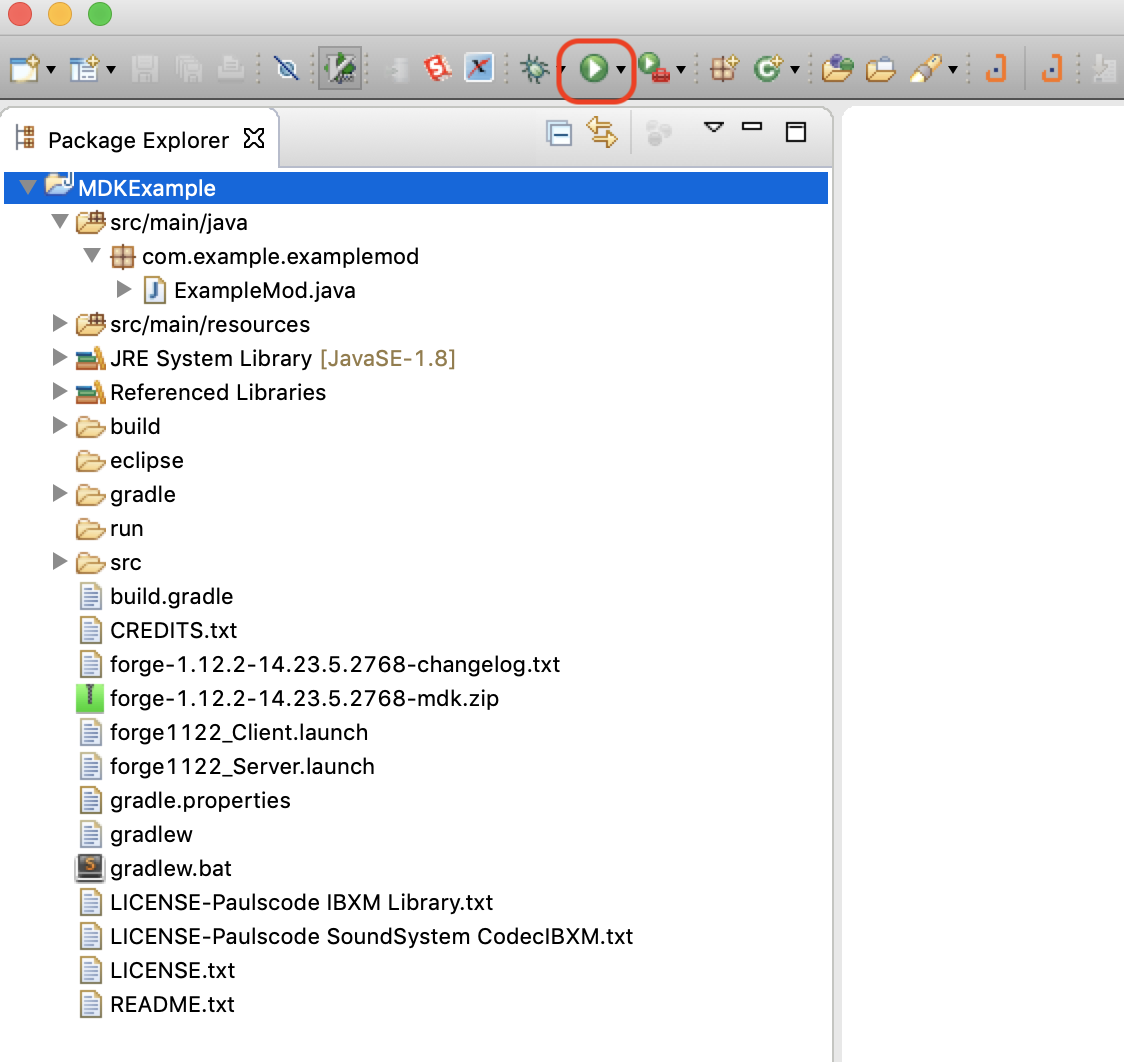Image resolution: width=1124 pixels, height=1062 pixels.
Task: Select ExampleMod.java file
Action: pos(265,291)
